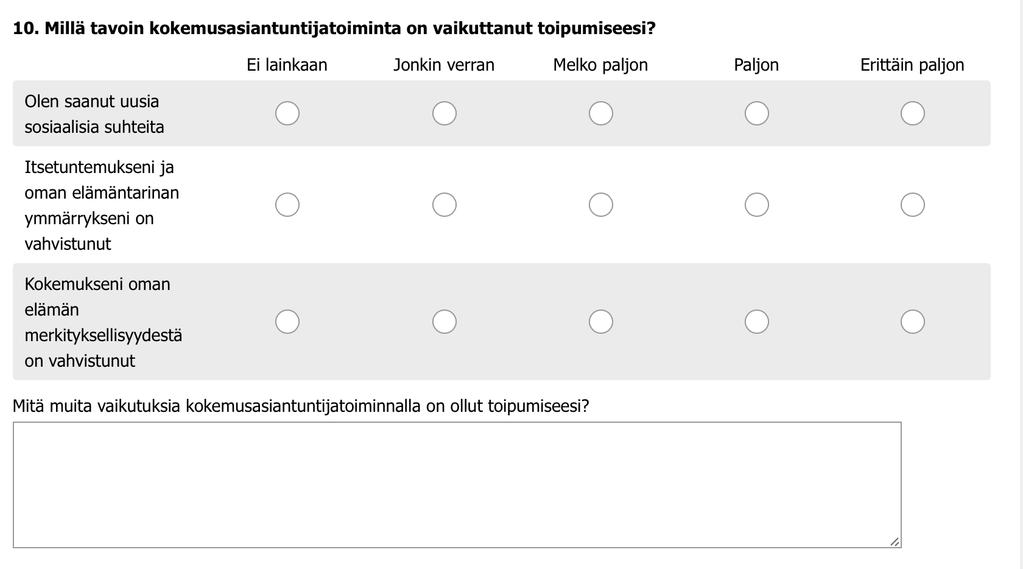This screenshot has height=569, width=1023.
Task: Choose 'Ei lainkaan' for 'Itsetuntemukseni' row
Action: pos(287,205)
